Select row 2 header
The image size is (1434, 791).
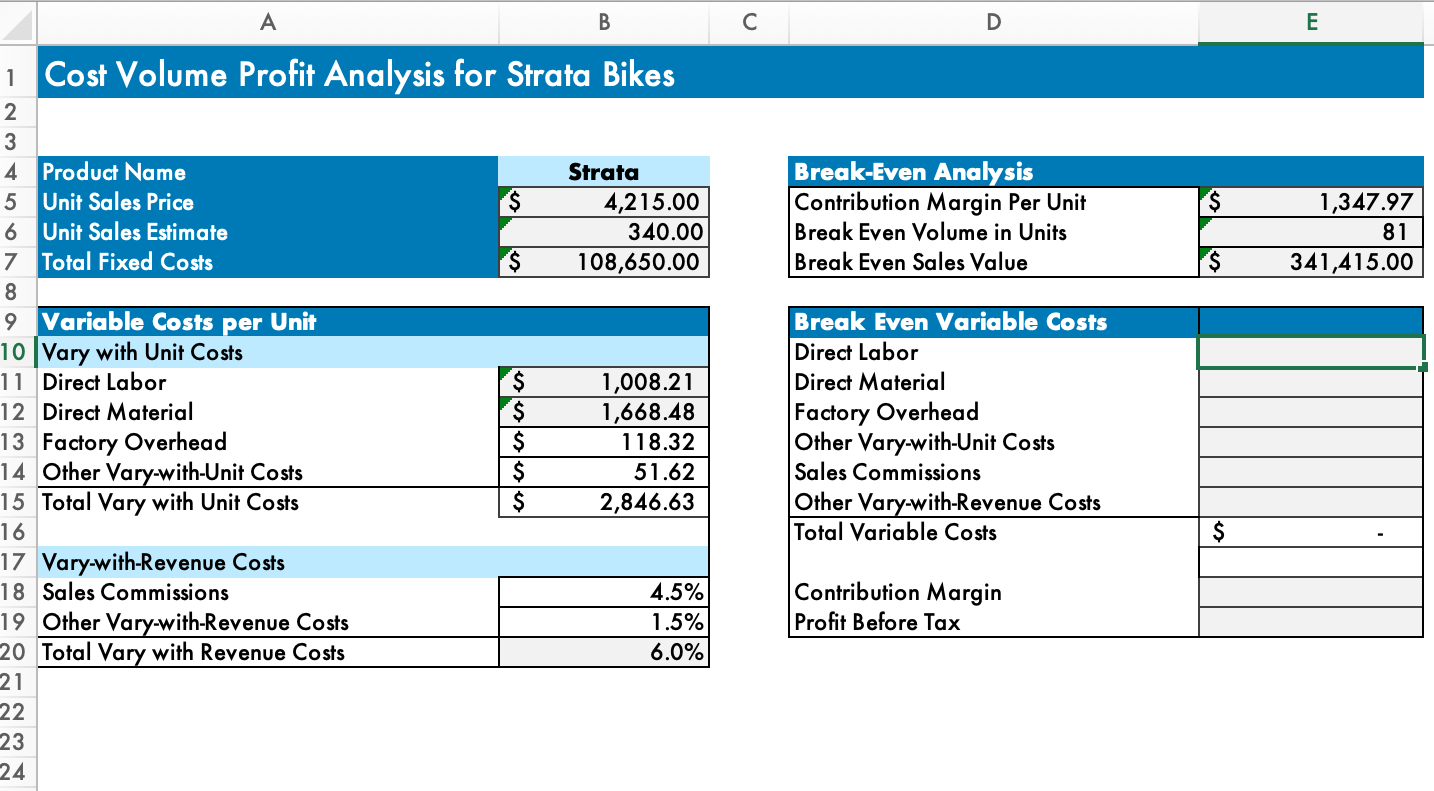coord(18,111)
